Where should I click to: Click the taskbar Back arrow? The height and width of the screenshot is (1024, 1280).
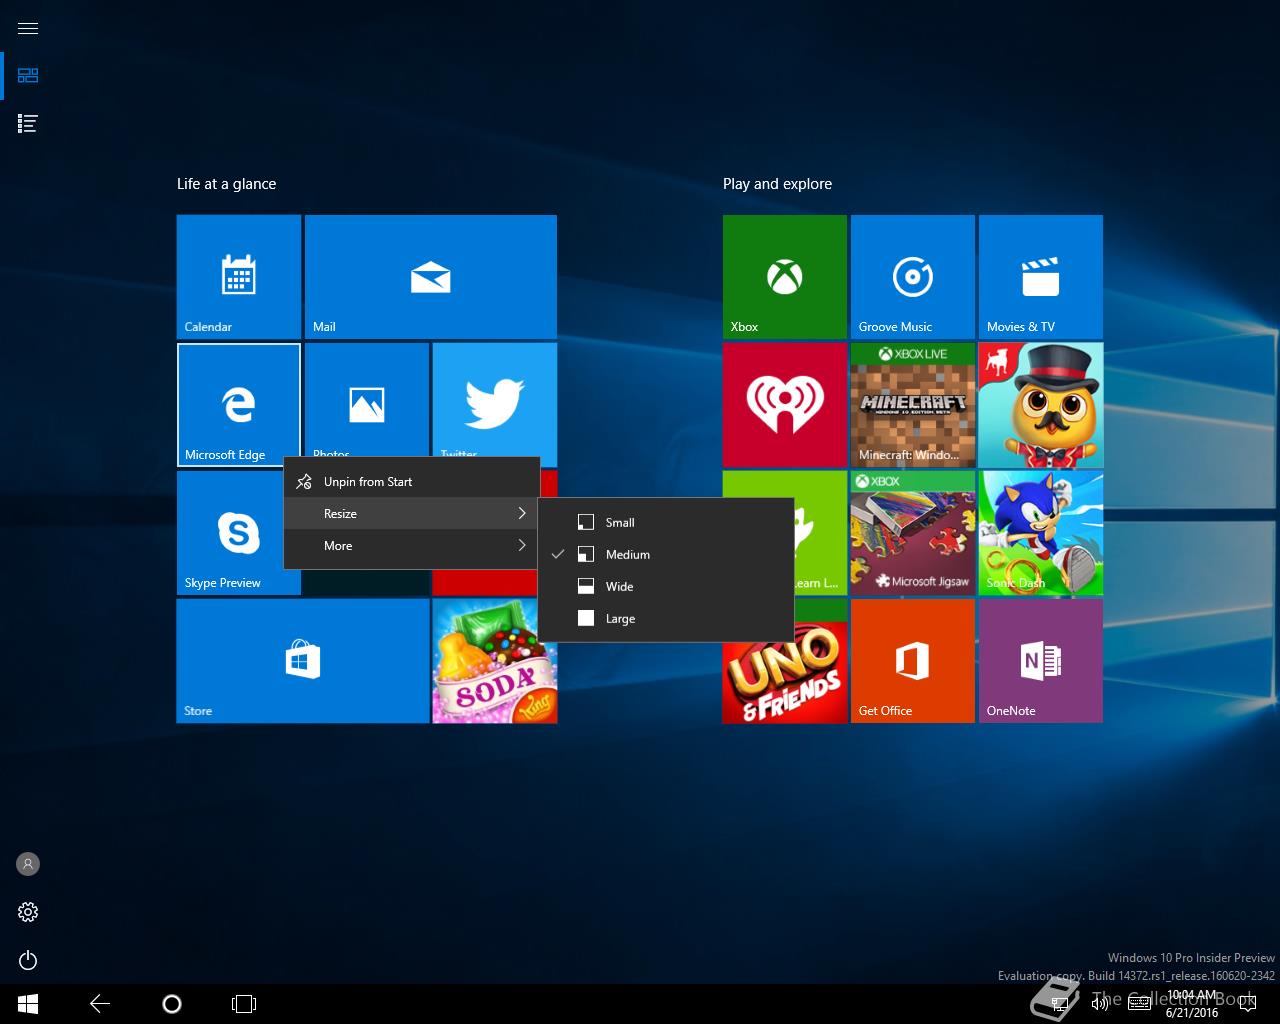pos(100,1004)
